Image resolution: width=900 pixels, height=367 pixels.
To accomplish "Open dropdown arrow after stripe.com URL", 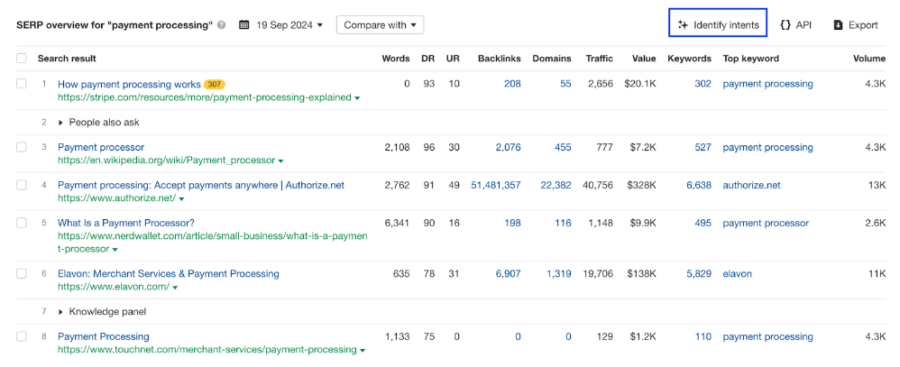I will [358, 98].
